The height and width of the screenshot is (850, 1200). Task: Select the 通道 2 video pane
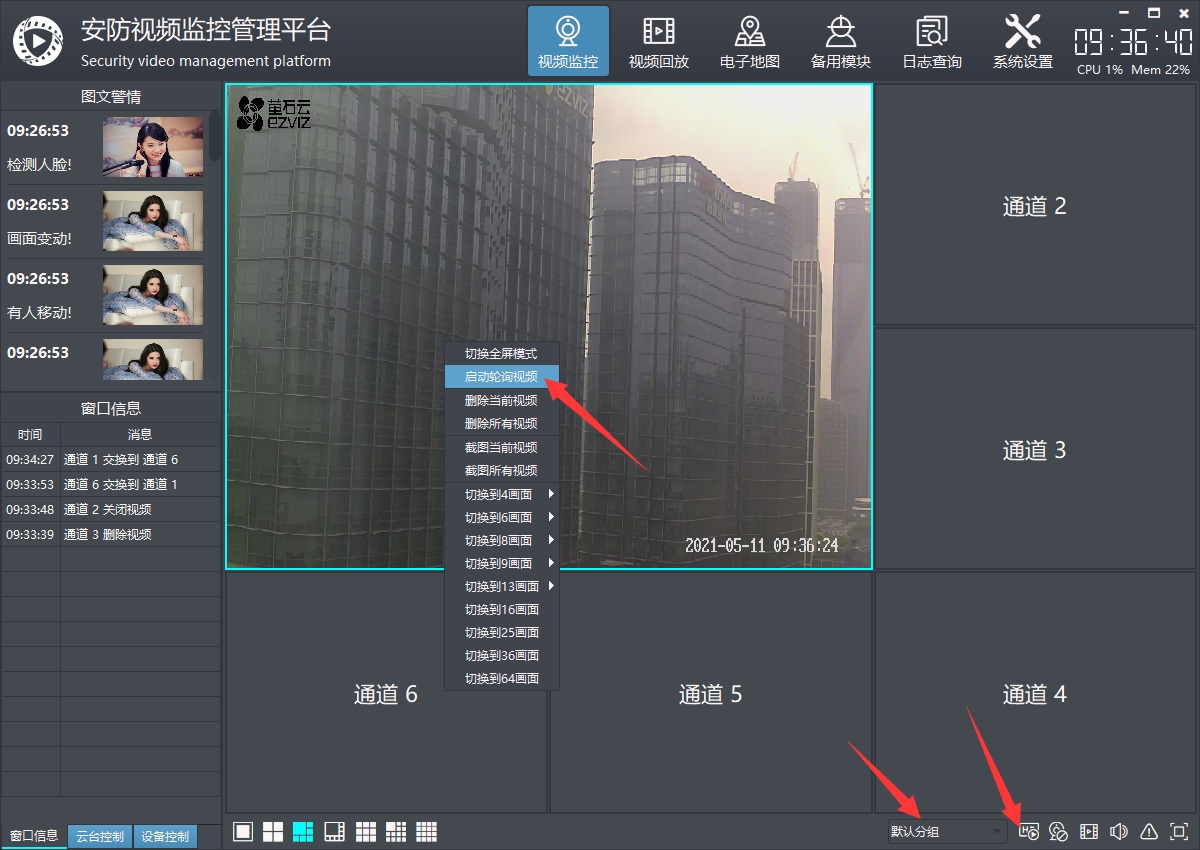tap(1034, 206)
